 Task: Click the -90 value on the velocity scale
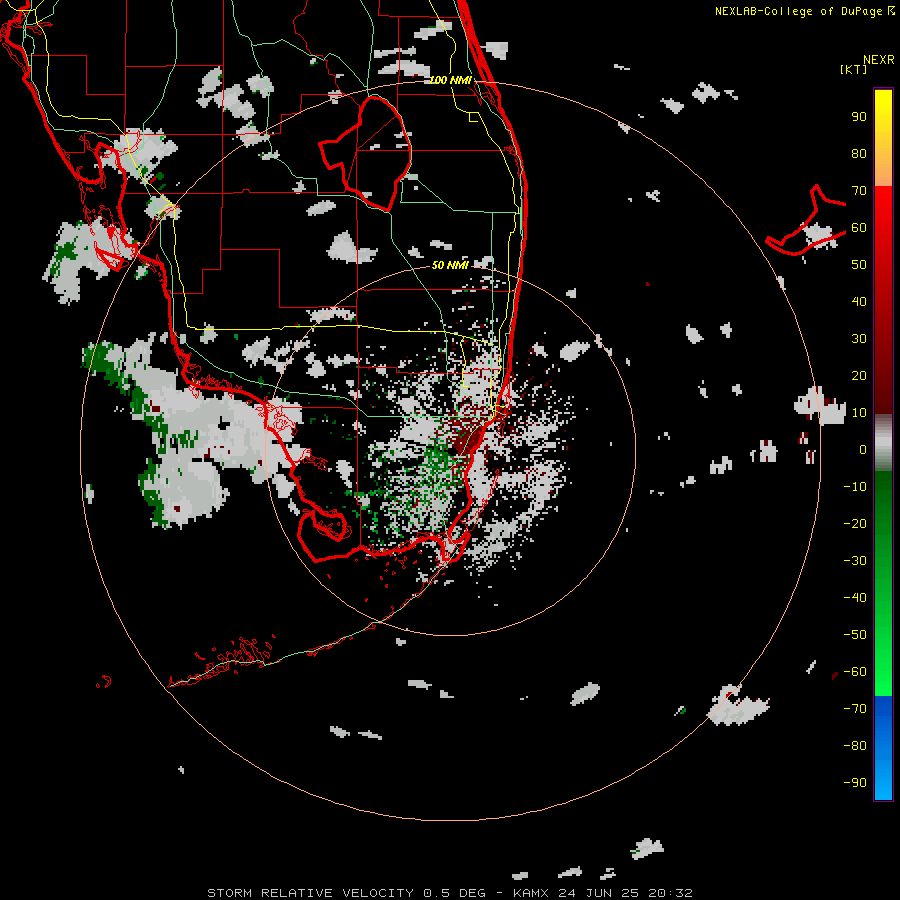coord(855,782)
